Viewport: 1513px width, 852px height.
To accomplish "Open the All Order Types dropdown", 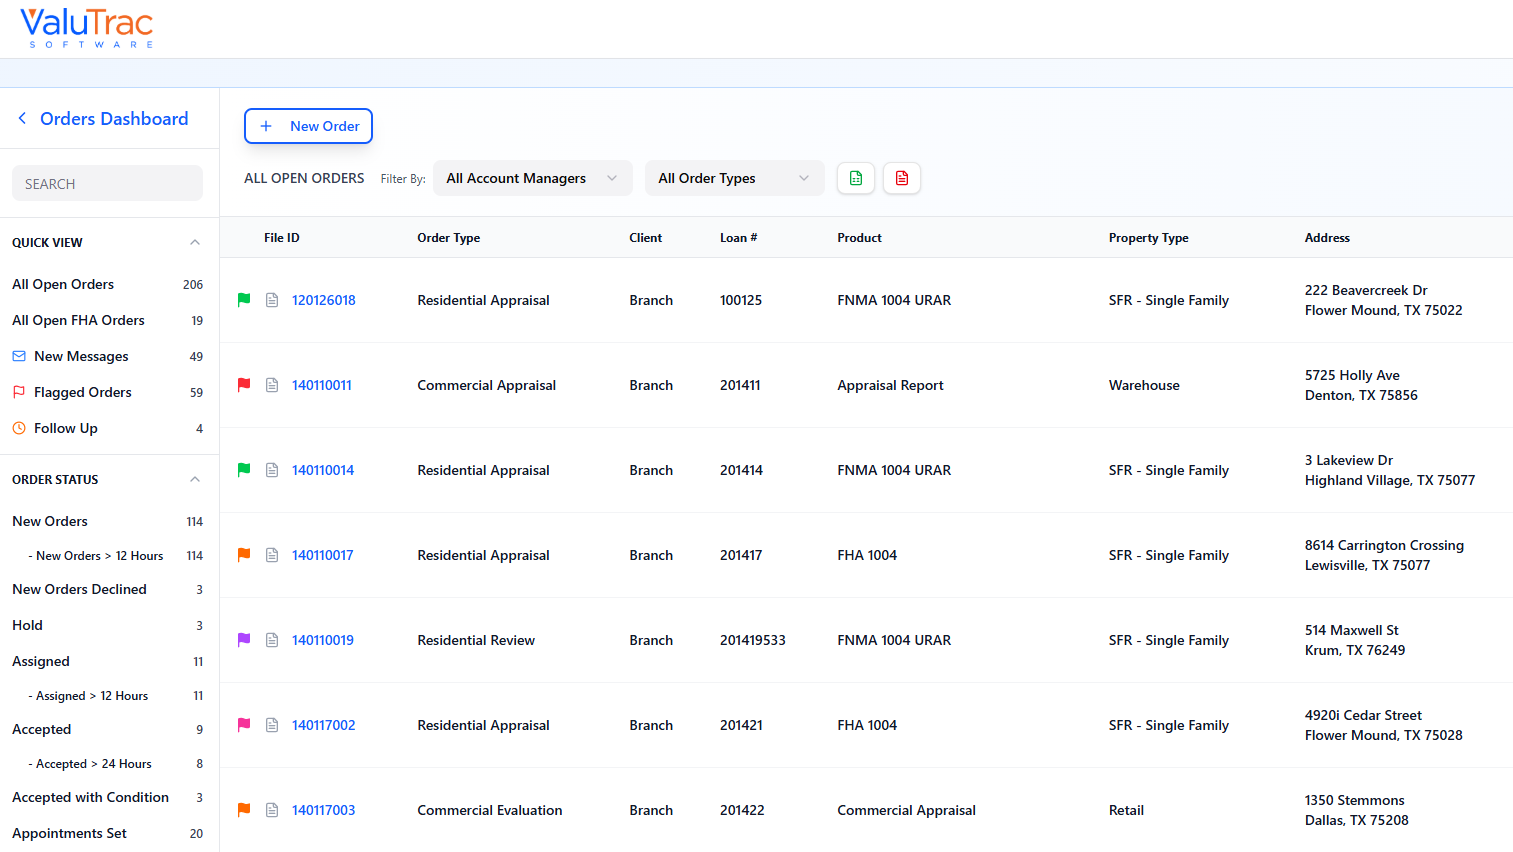I will 734,177.
